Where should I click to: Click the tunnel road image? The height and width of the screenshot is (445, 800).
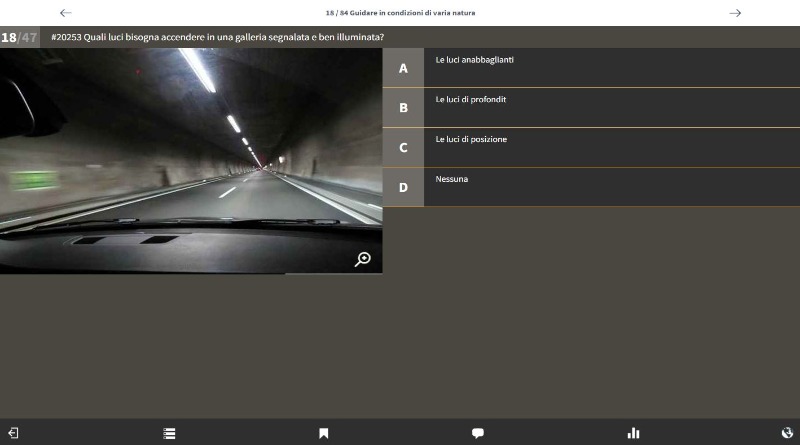coord(190,160)
